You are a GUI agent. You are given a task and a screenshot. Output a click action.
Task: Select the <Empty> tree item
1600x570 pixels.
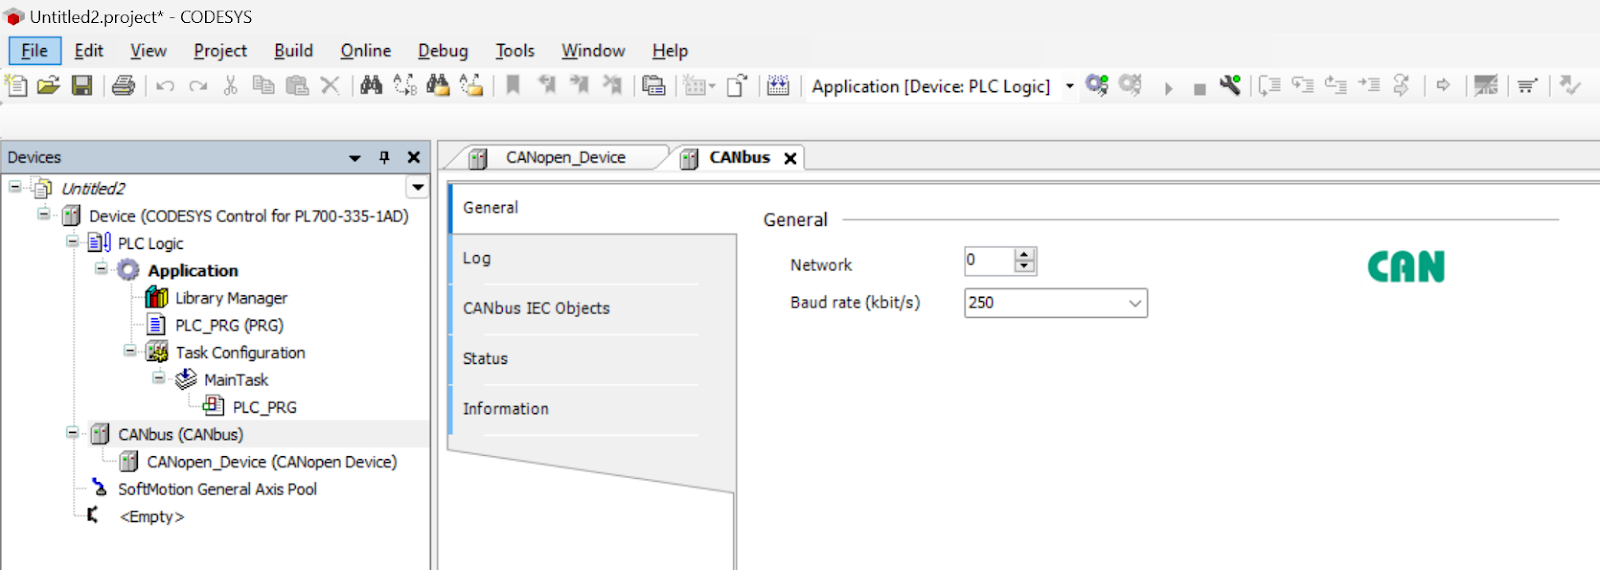click(x=152, y=516)
